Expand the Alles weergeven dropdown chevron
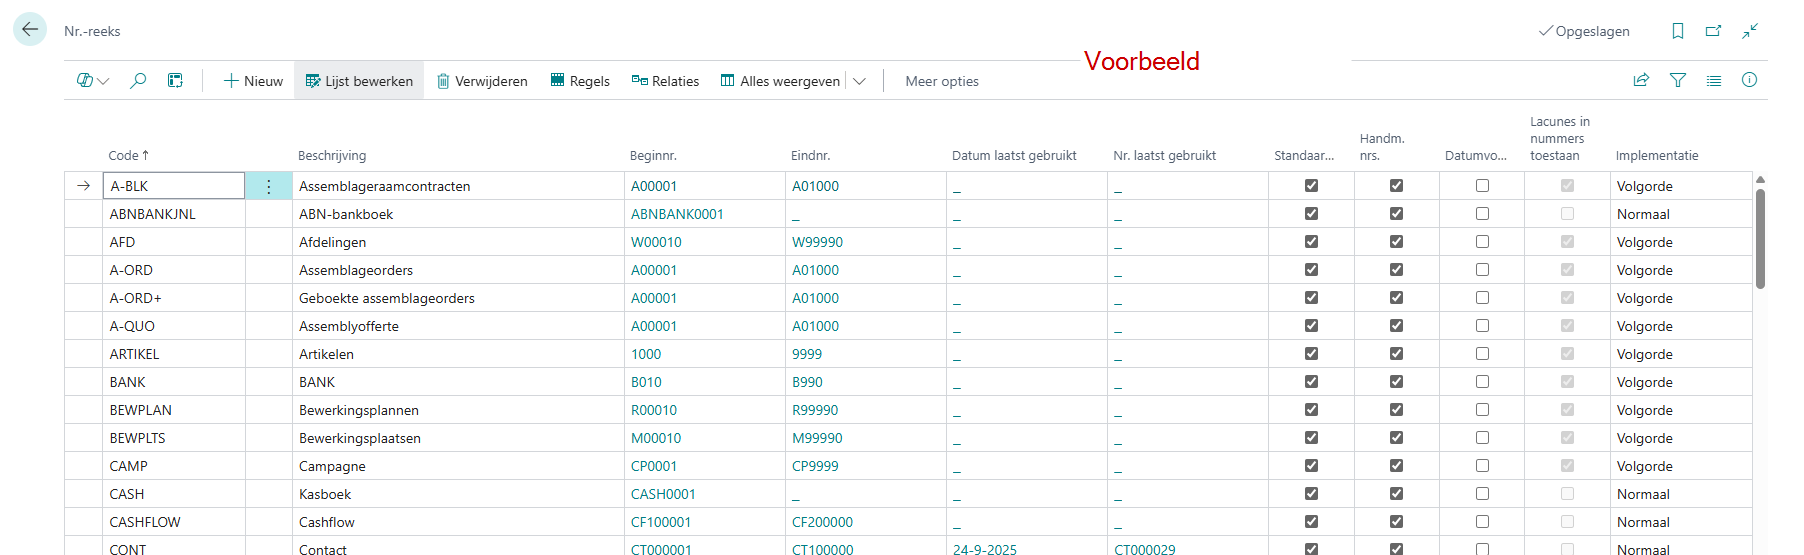The width and height of the screenshot is (1804, 555). pyautogui.click(x=859, y=82)
